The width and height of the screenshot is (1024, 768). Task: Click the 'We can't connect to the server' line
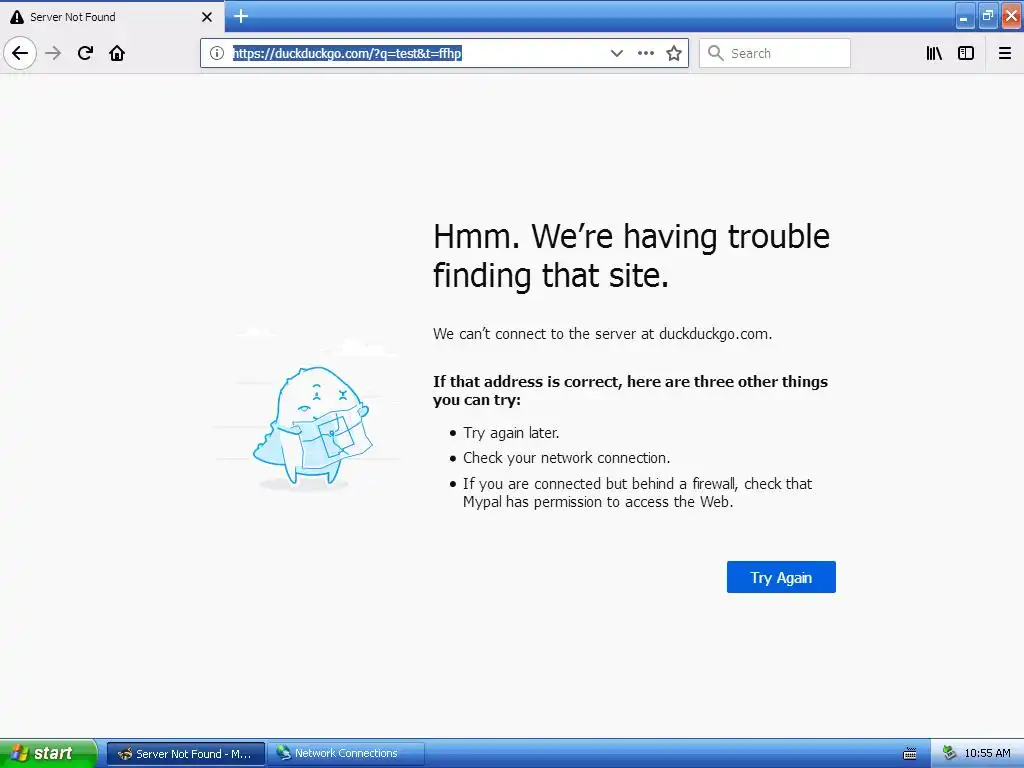click(x=602, y=334)
